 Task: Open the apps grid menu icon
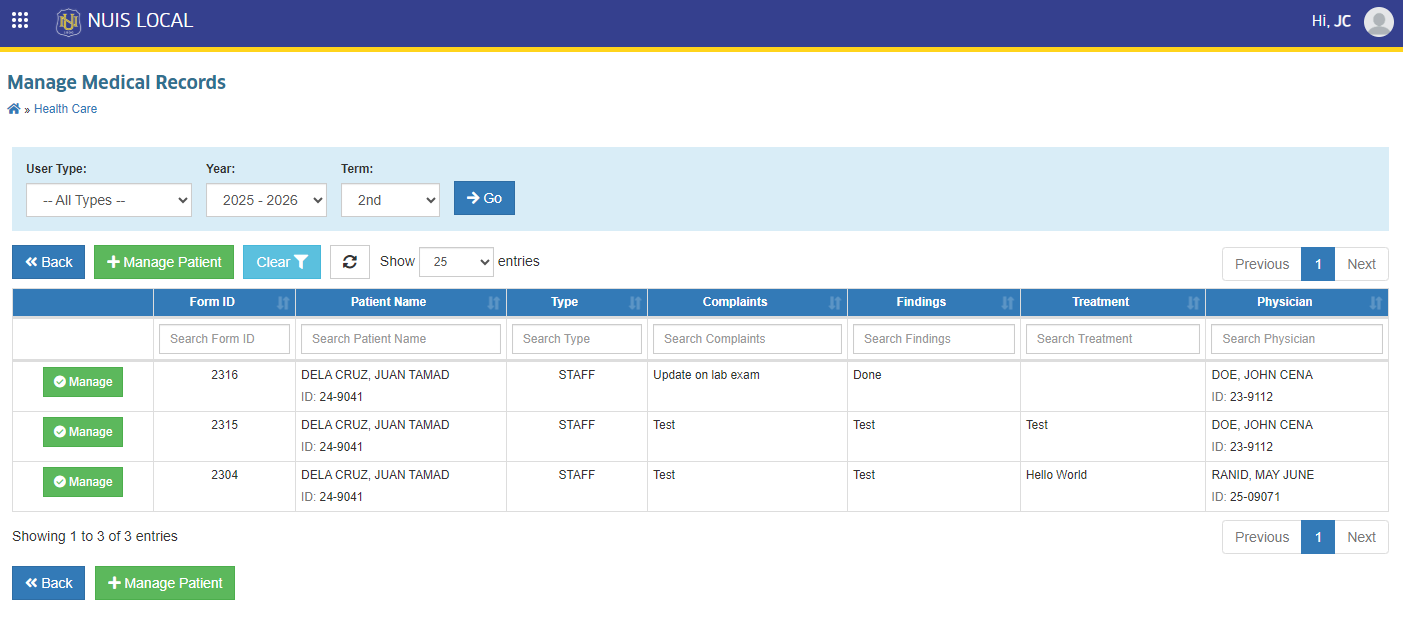click(x=20, y=20)
